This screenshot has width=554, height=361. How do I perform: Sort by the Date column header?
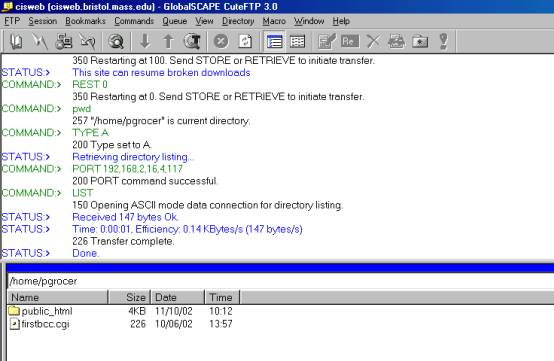click(178, 297)
